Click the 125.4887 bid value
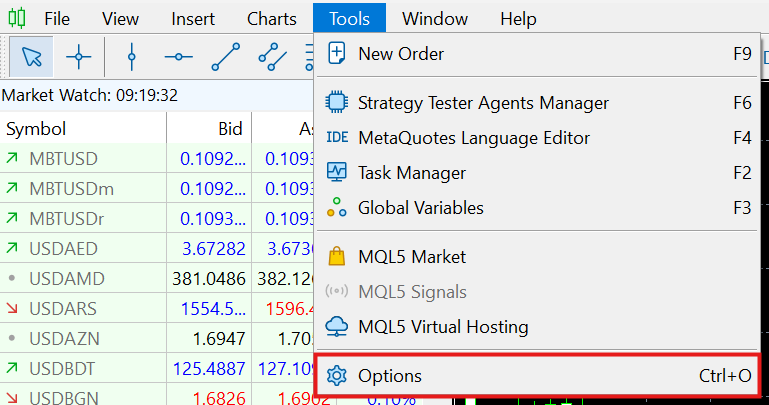The image size is (769, 405). click(209, 368)
